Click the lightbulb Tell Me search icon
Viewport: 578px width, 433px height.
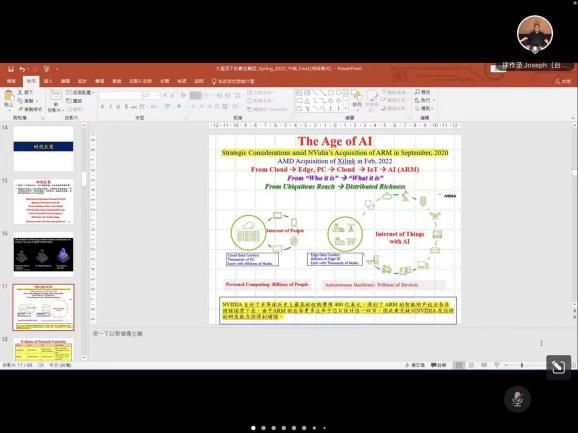click(214, 81)
